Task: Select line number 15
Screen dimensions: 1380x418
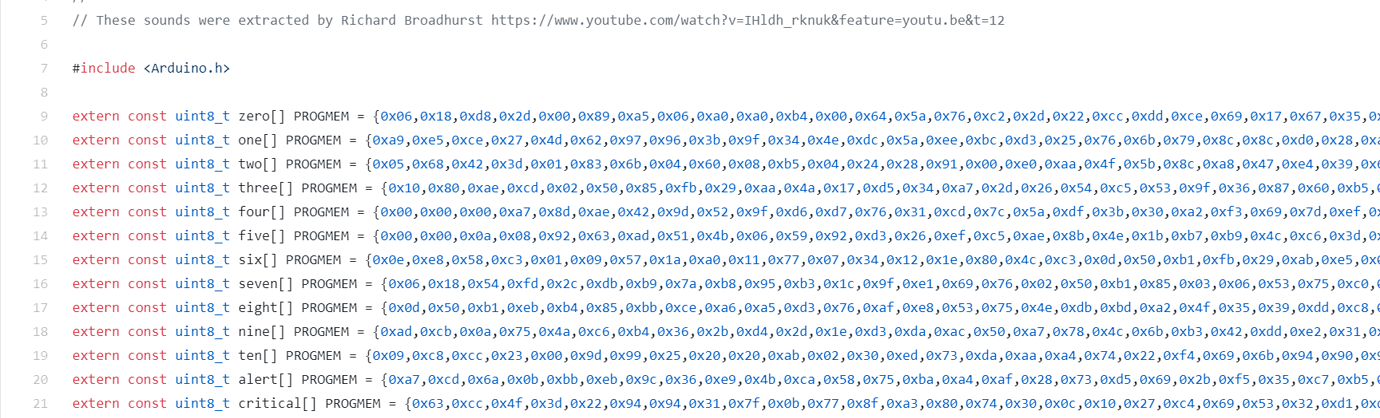Action: pos(41,260)
